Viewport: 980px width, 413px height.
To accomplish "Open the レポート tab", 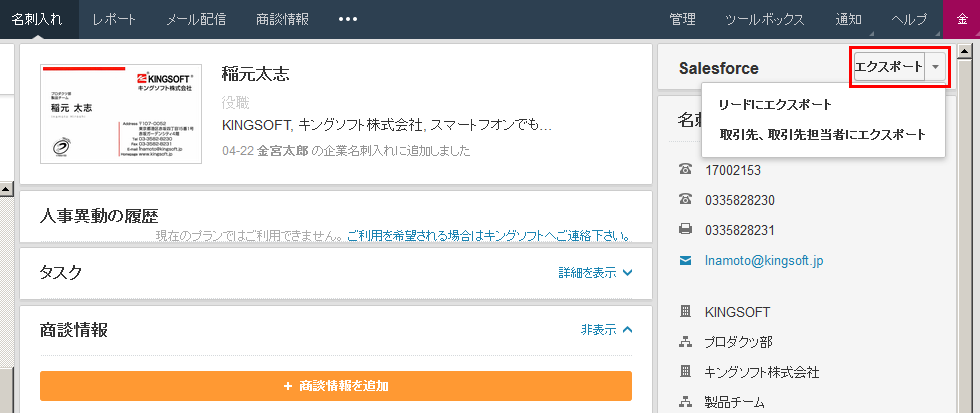I will [x=114, y=19].
